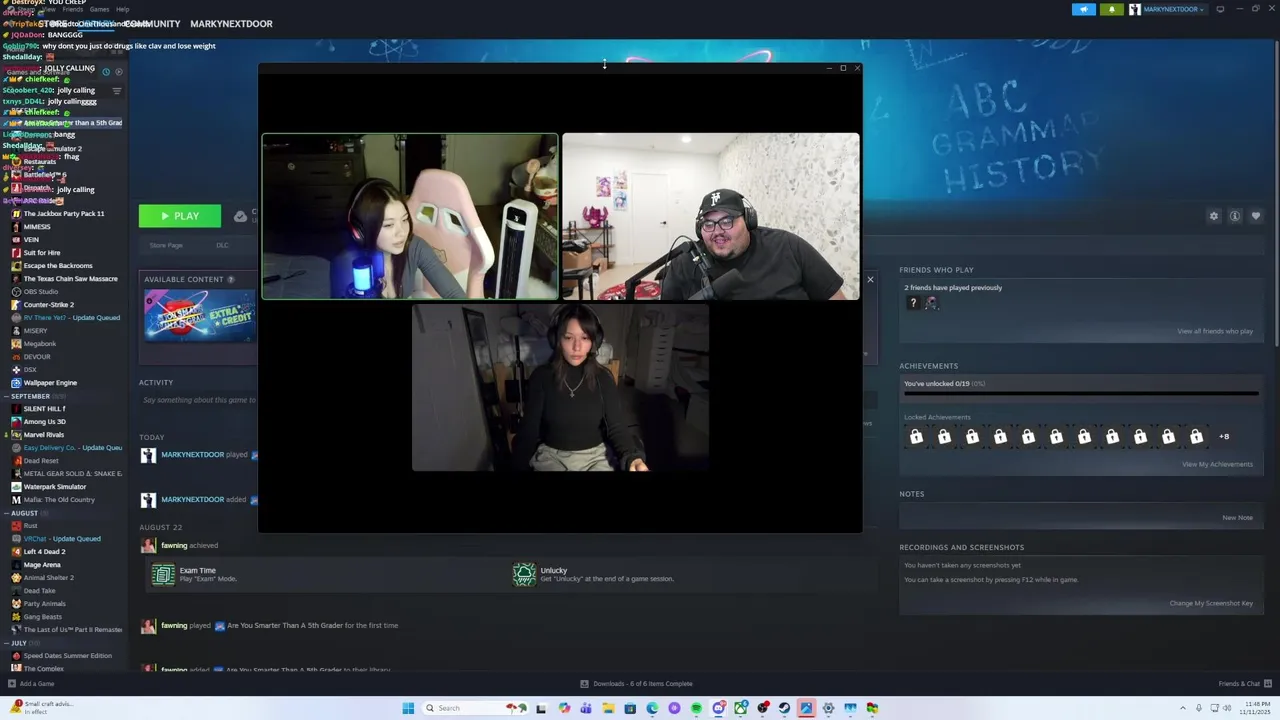Open the Extra Credit DLC thumbnail

[200, 315]
